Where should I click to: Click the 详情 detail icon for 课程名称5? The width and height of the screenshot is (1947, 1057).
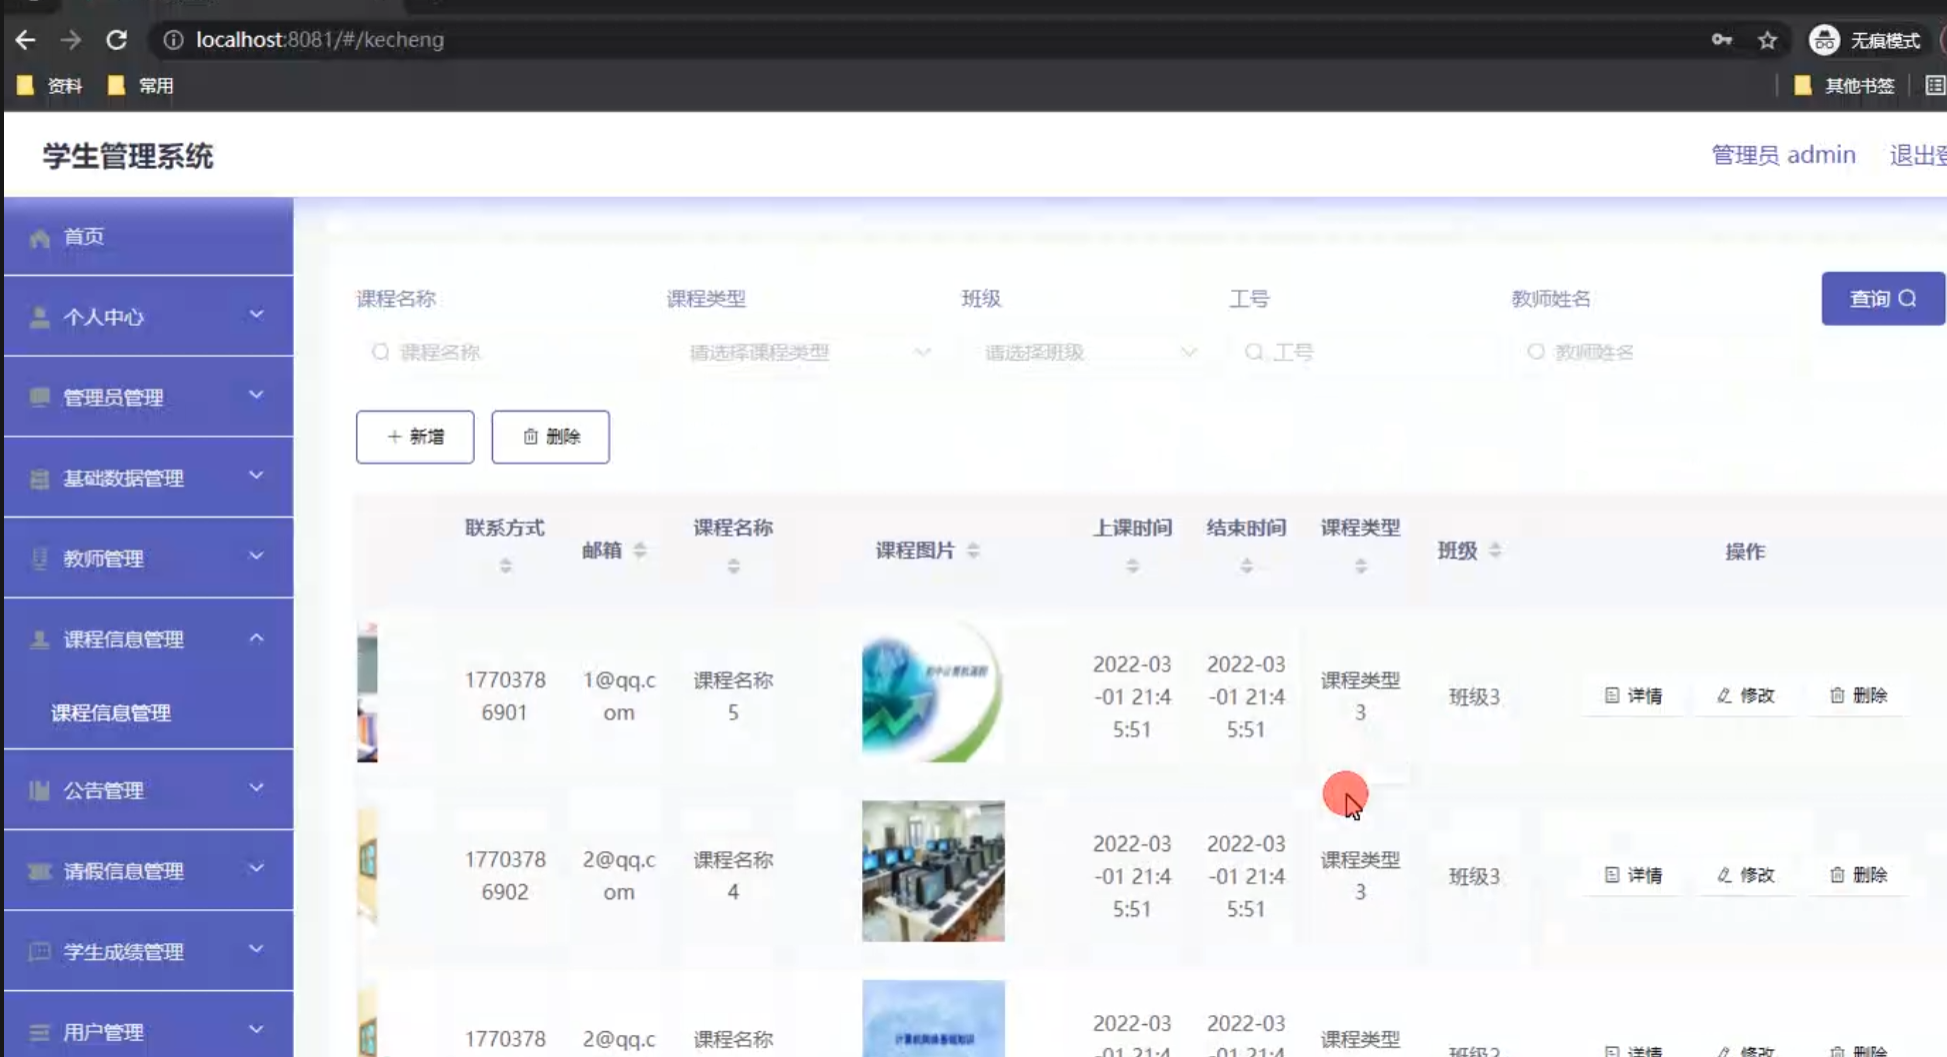1610,696
